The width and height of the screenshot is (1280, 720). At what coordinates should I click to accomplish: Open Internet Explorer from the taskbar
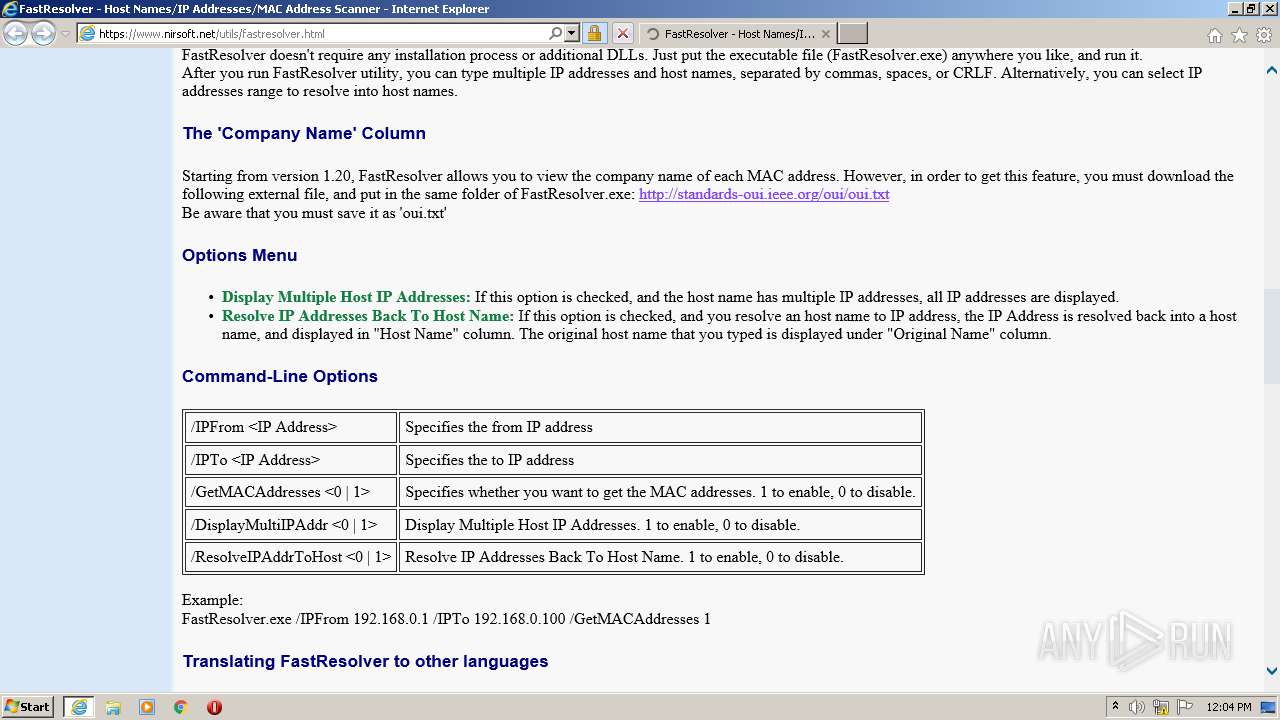79,707
